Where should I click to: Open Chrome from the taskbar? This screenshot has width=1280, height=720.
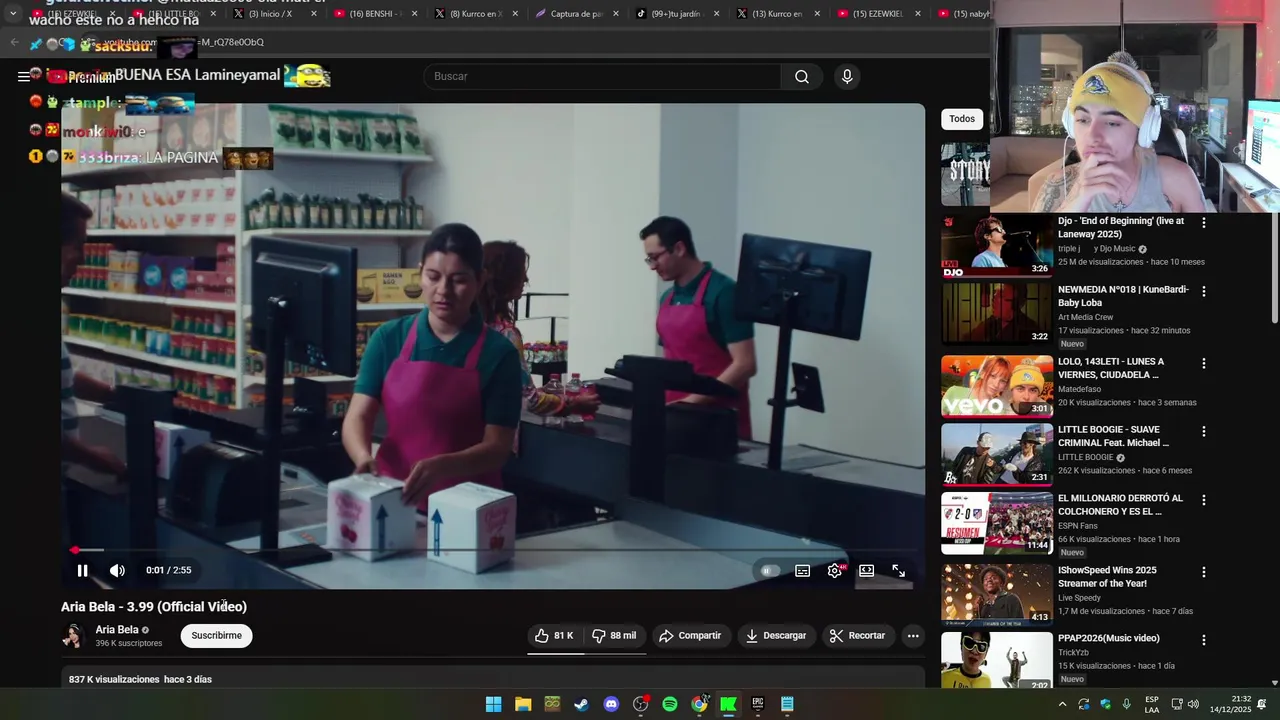click(x=699, y=704)
